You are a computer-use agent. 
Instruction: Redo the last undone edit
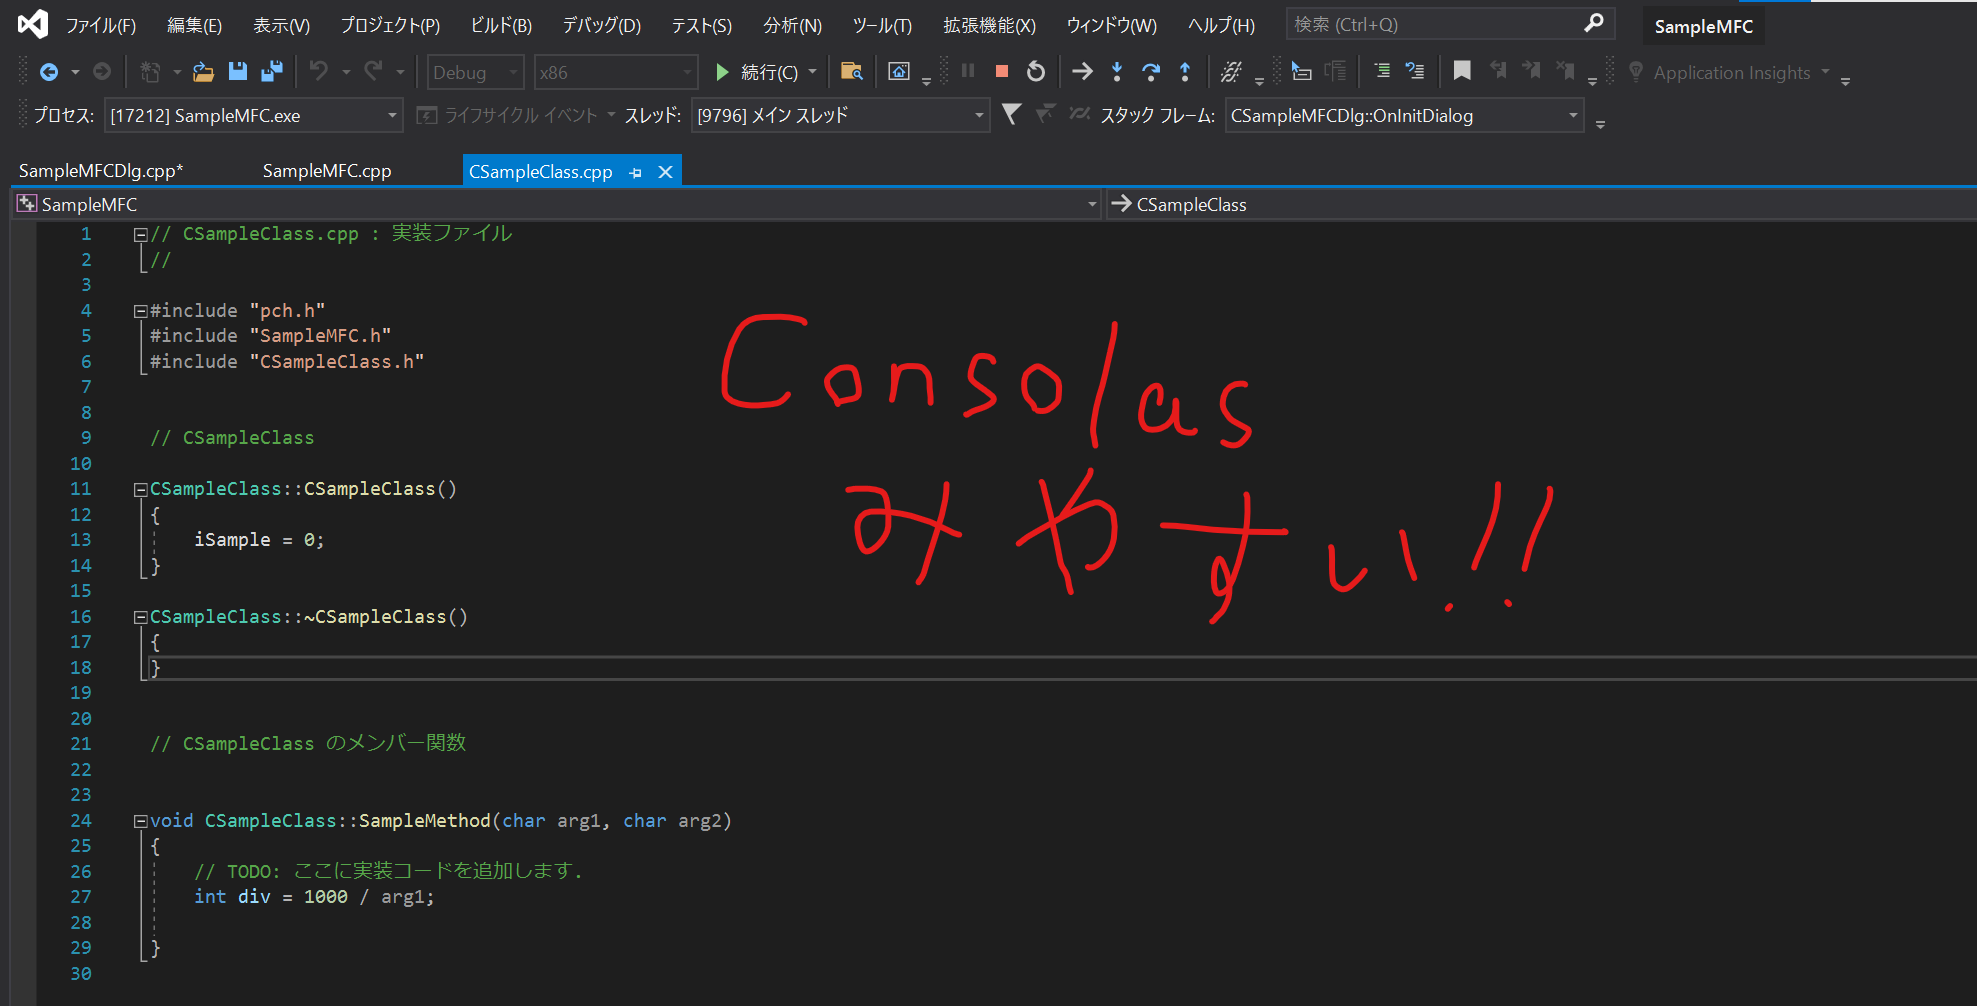point(374,72)
